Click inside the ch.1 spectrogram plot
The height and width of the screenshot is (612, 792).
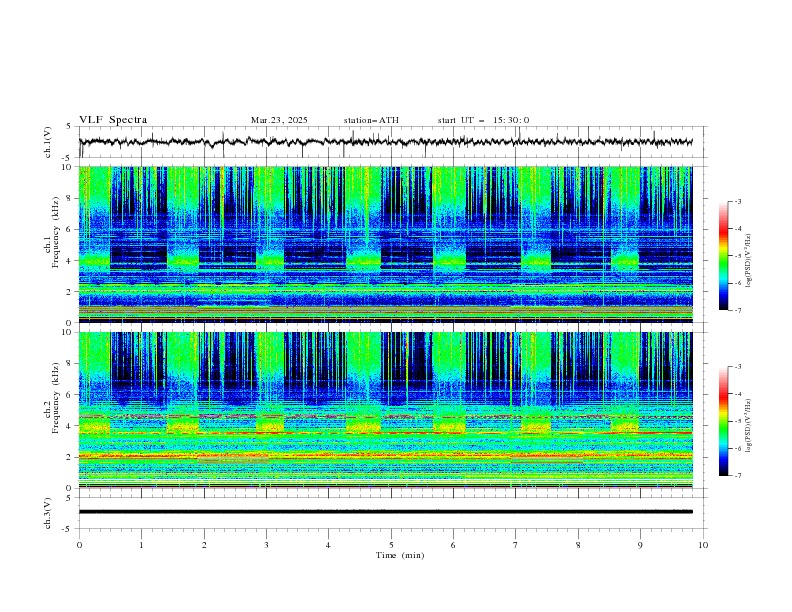pos(385,244)
